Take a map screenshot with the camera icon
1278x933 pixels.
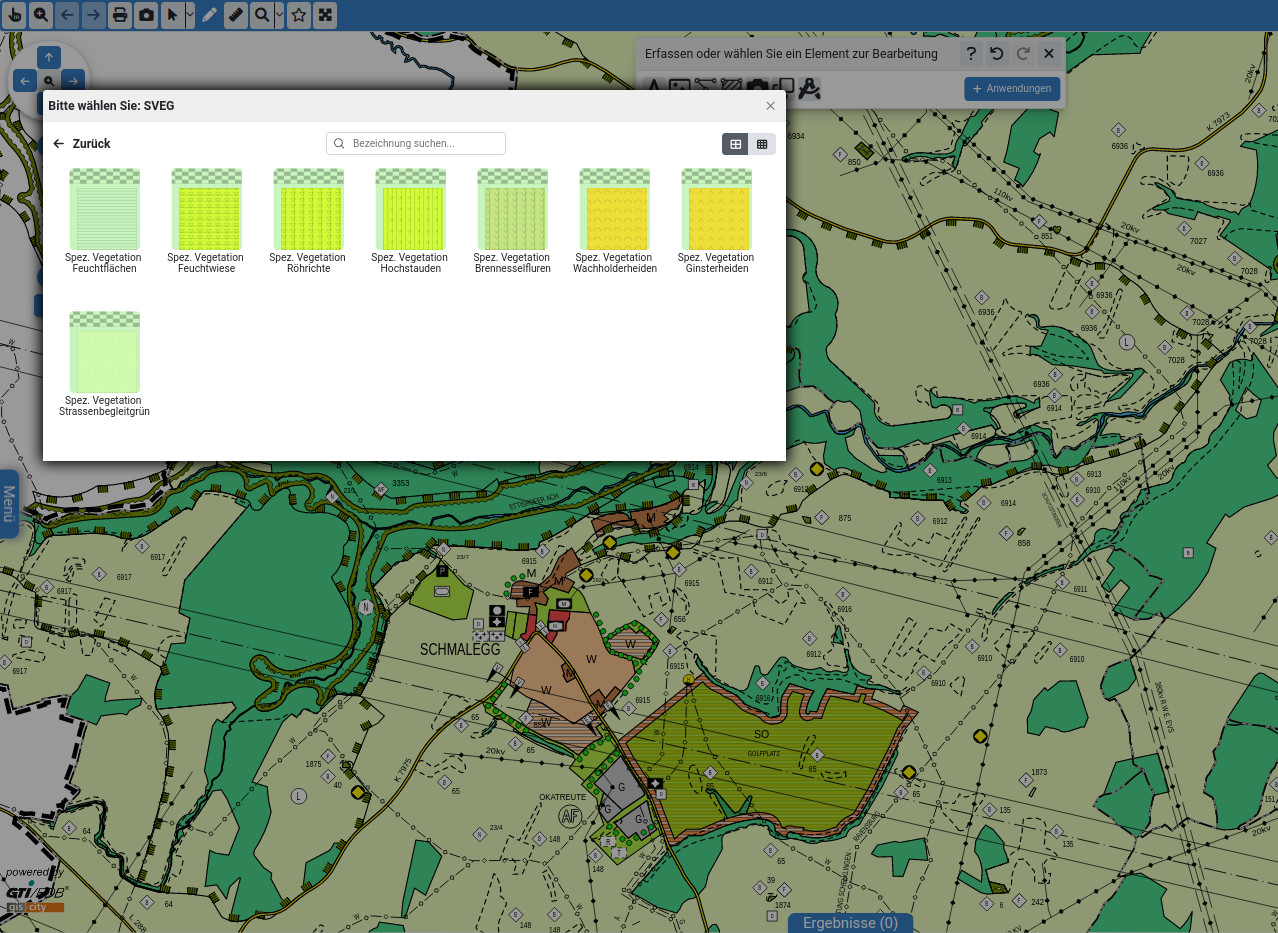click(x=146, y=15)
